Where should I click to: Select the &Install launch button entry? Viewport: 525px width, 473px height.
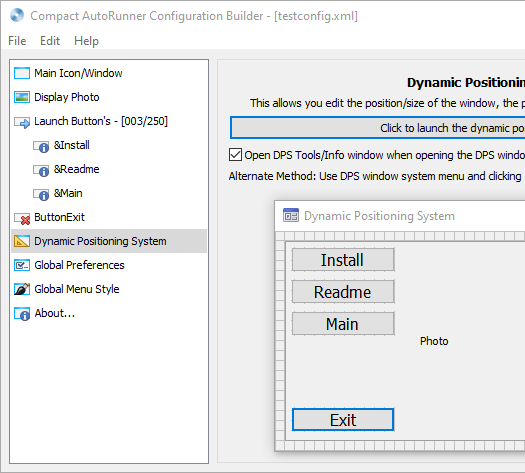[x=109, y=145]
